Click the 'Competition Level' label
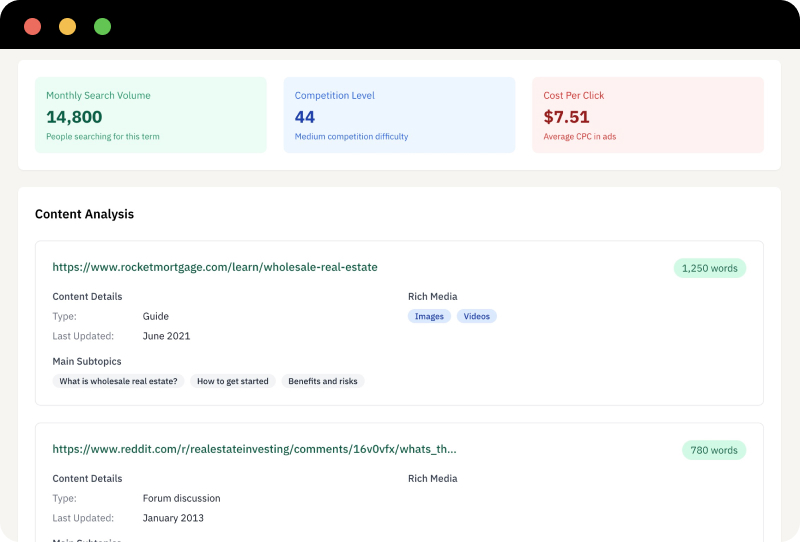 pos(335,95)
